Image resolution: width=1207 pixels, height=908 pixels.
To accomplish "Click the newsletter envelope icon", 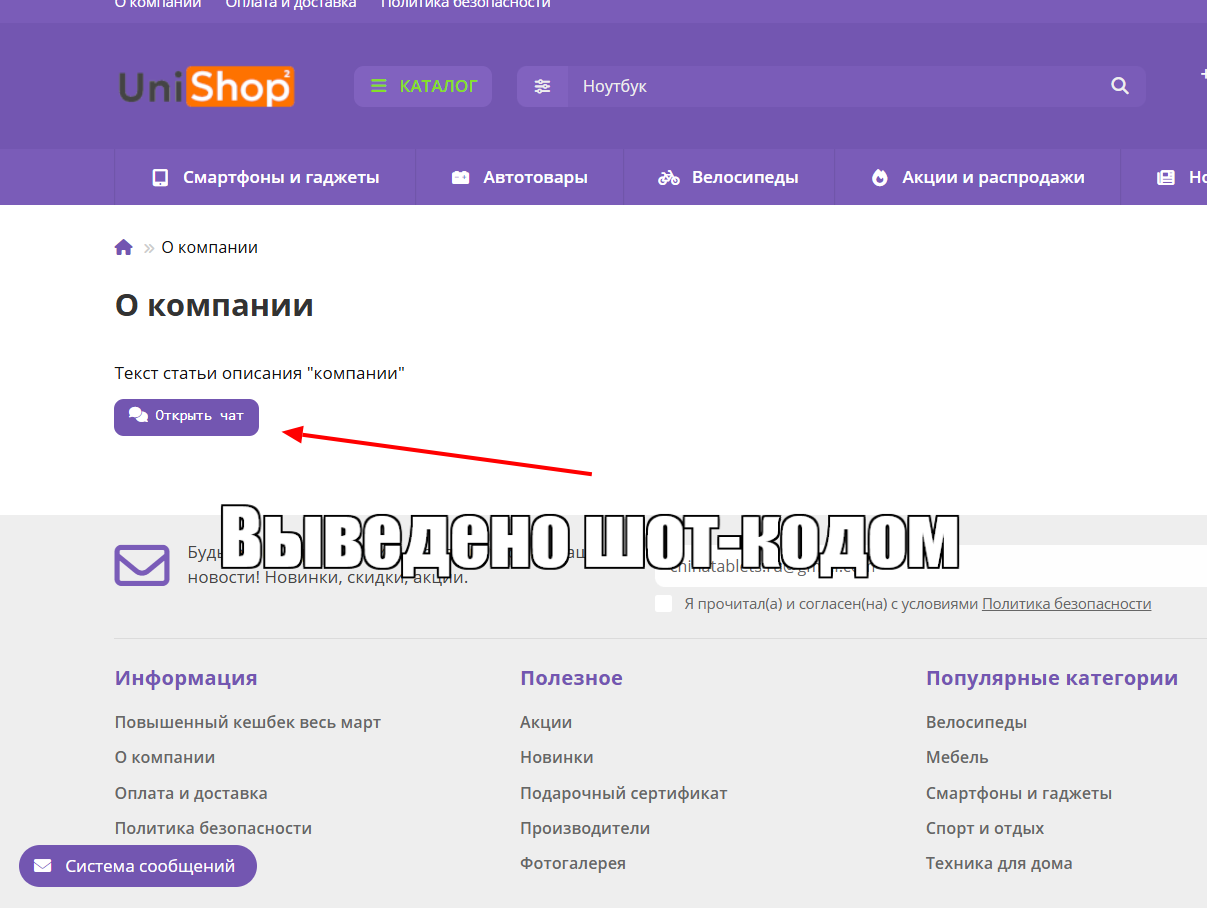I will pyautogui.click(x=142, y=565).
